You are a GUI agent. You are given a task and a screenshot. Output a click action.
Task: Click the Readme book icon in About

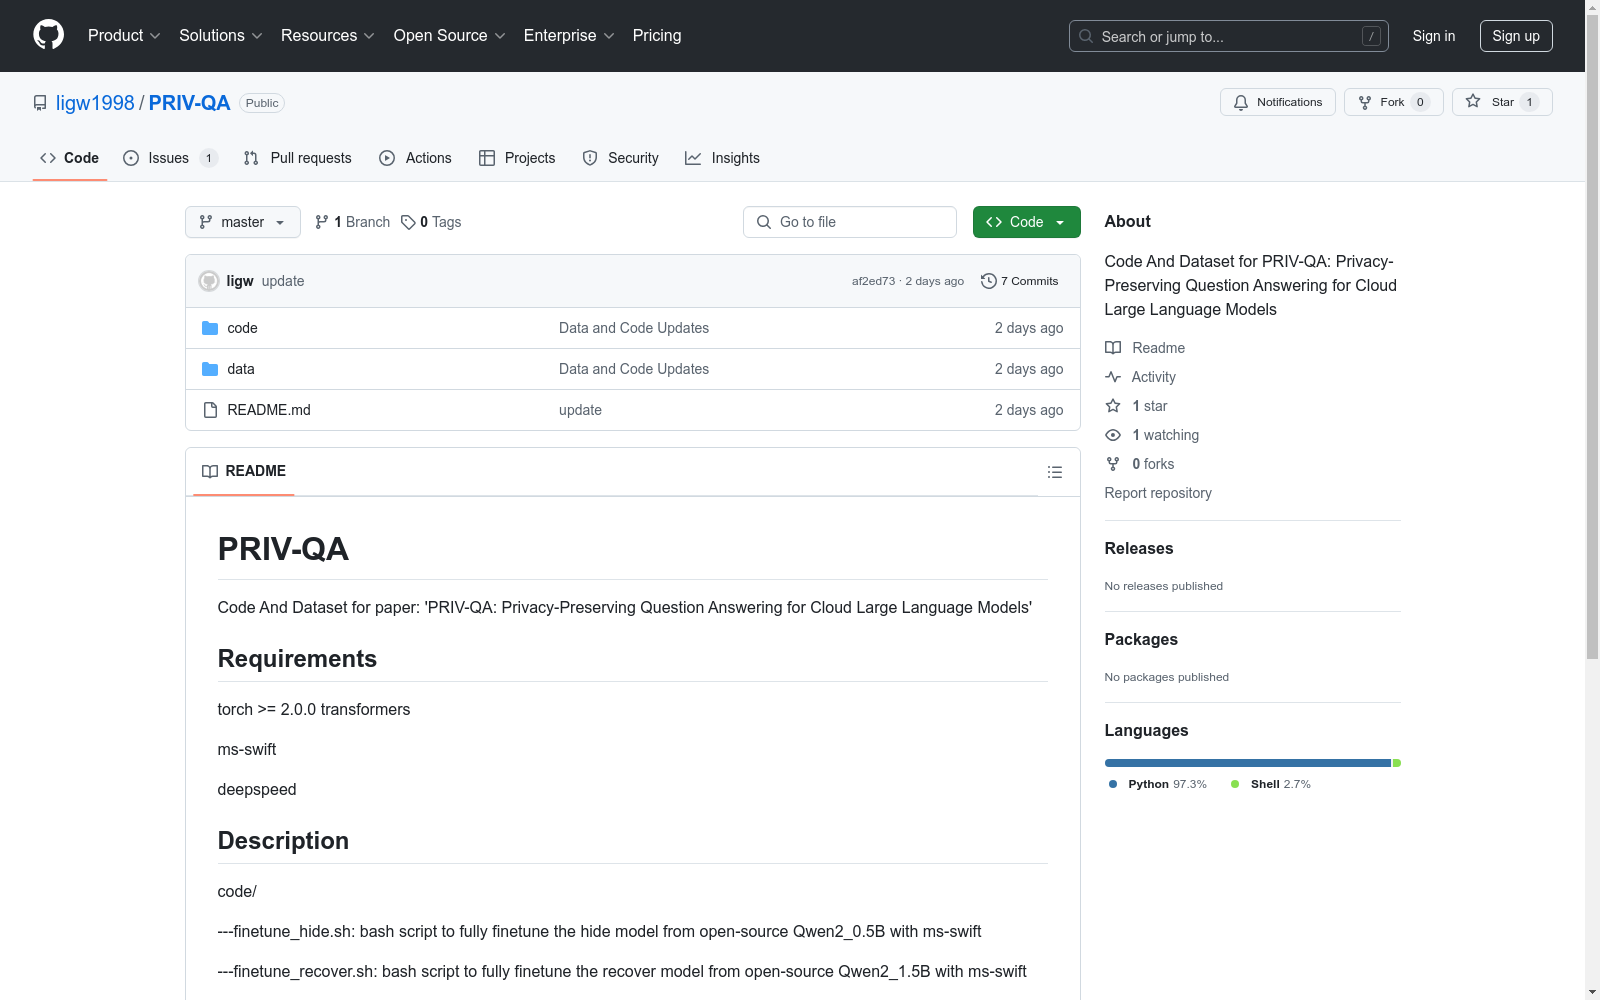pos(1113,348)
